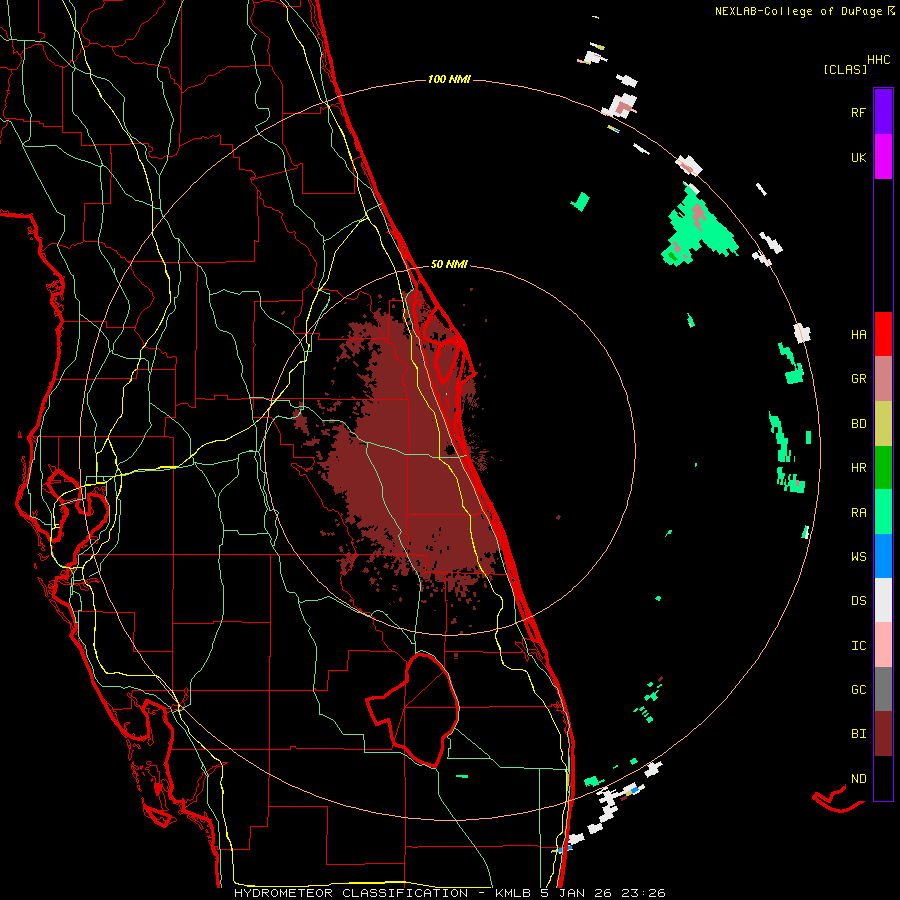The image size is (900, 900).
Task: Click the 'GC' legend label
Action: tap(858, 690)
